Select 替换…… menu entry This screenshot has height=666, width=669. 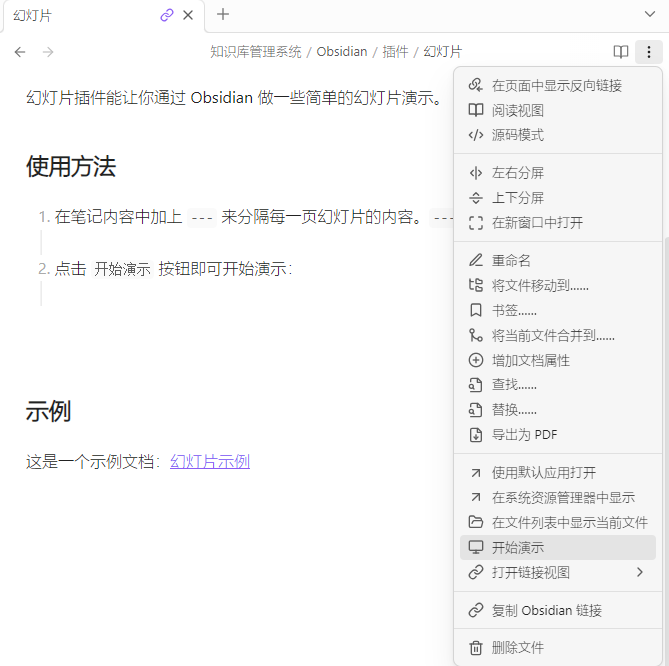558,410
